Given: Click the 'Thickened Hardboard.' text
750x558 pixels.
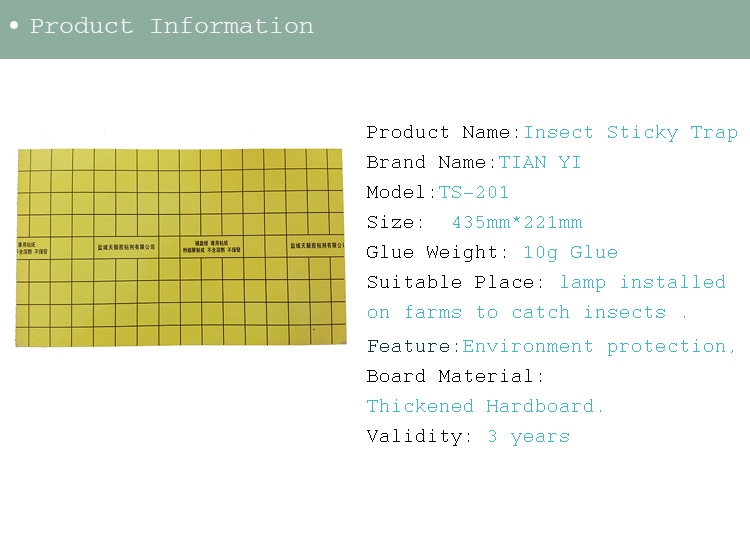Looking at the screenshot, I should [x=485, y=406].
